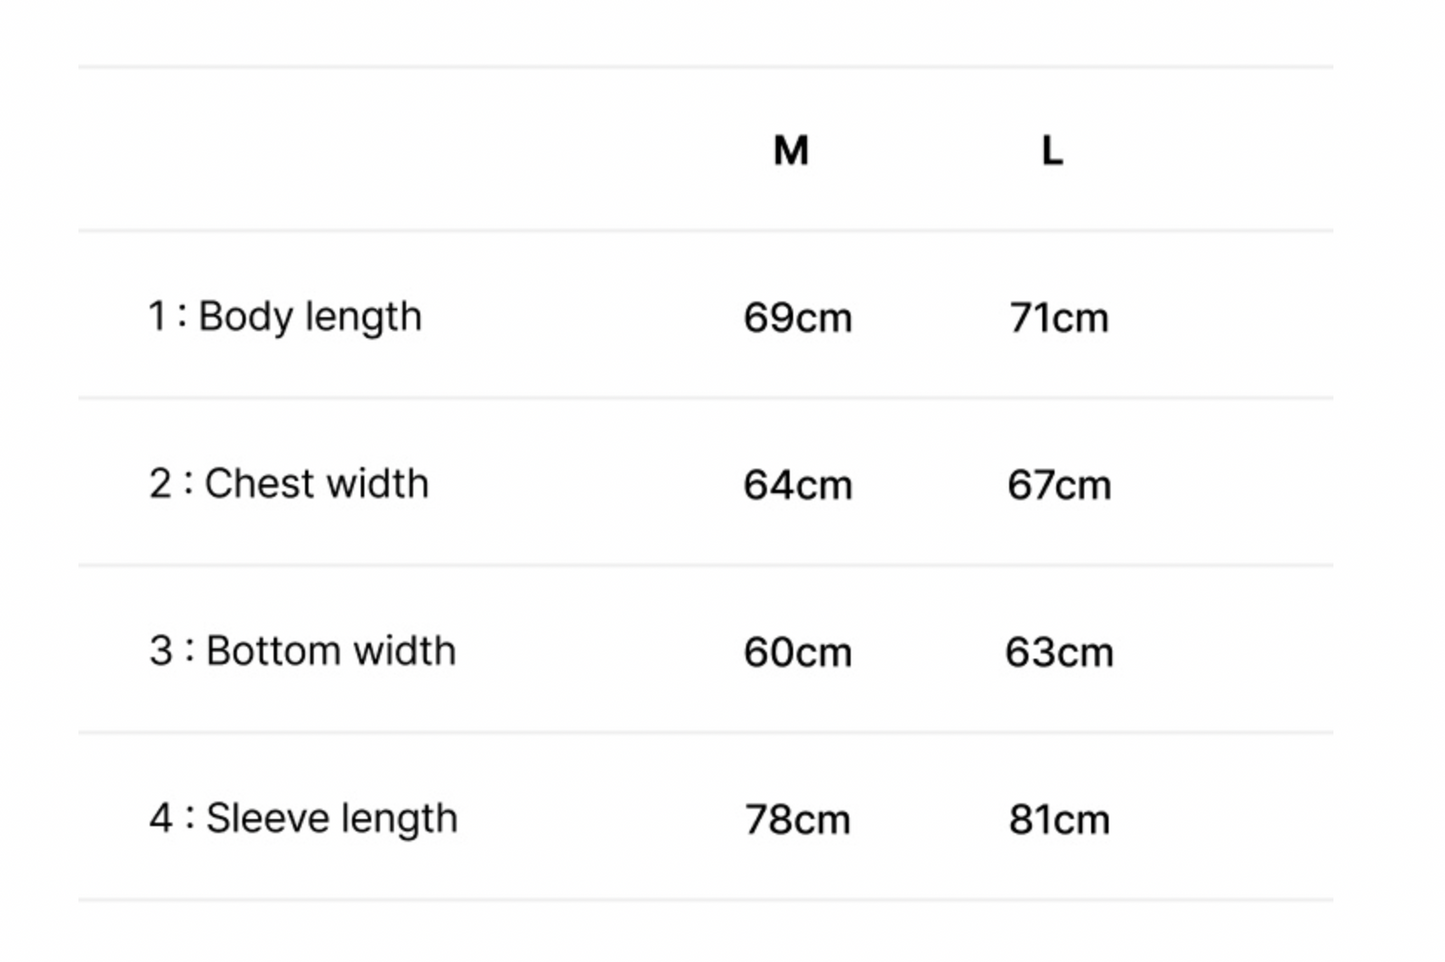This screenshot has width=1445, height=962.
Task: Click the number 3 before Bottom width
Action: (x=161, y=651)
